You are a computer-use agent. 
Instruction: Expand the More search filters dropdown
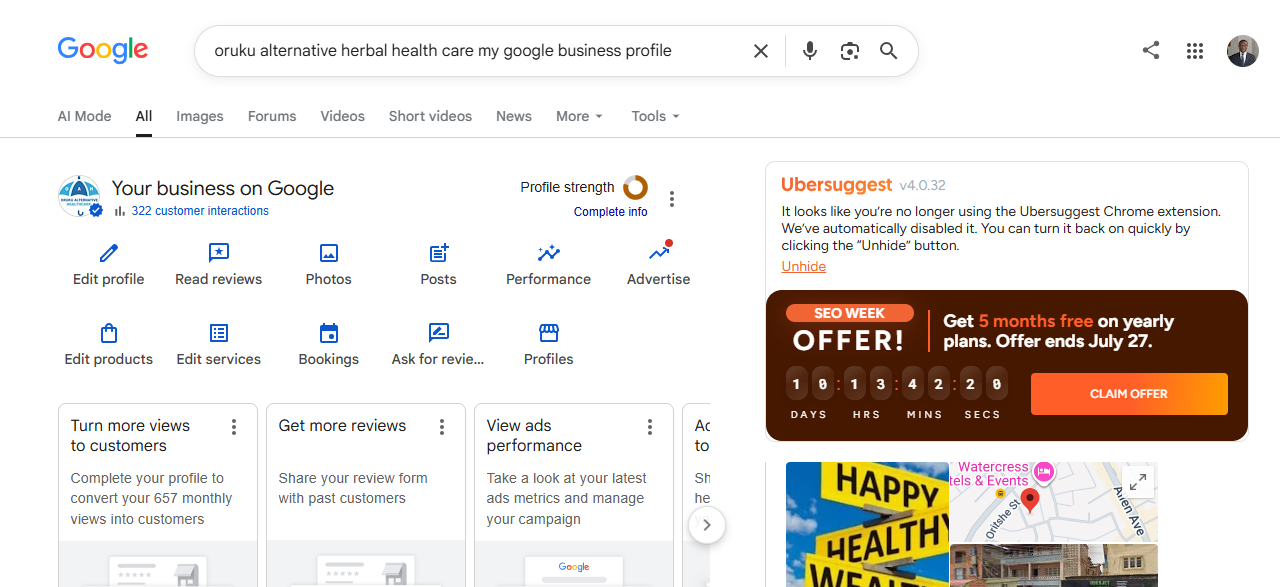pyautogui.click(x=580, y=116)
